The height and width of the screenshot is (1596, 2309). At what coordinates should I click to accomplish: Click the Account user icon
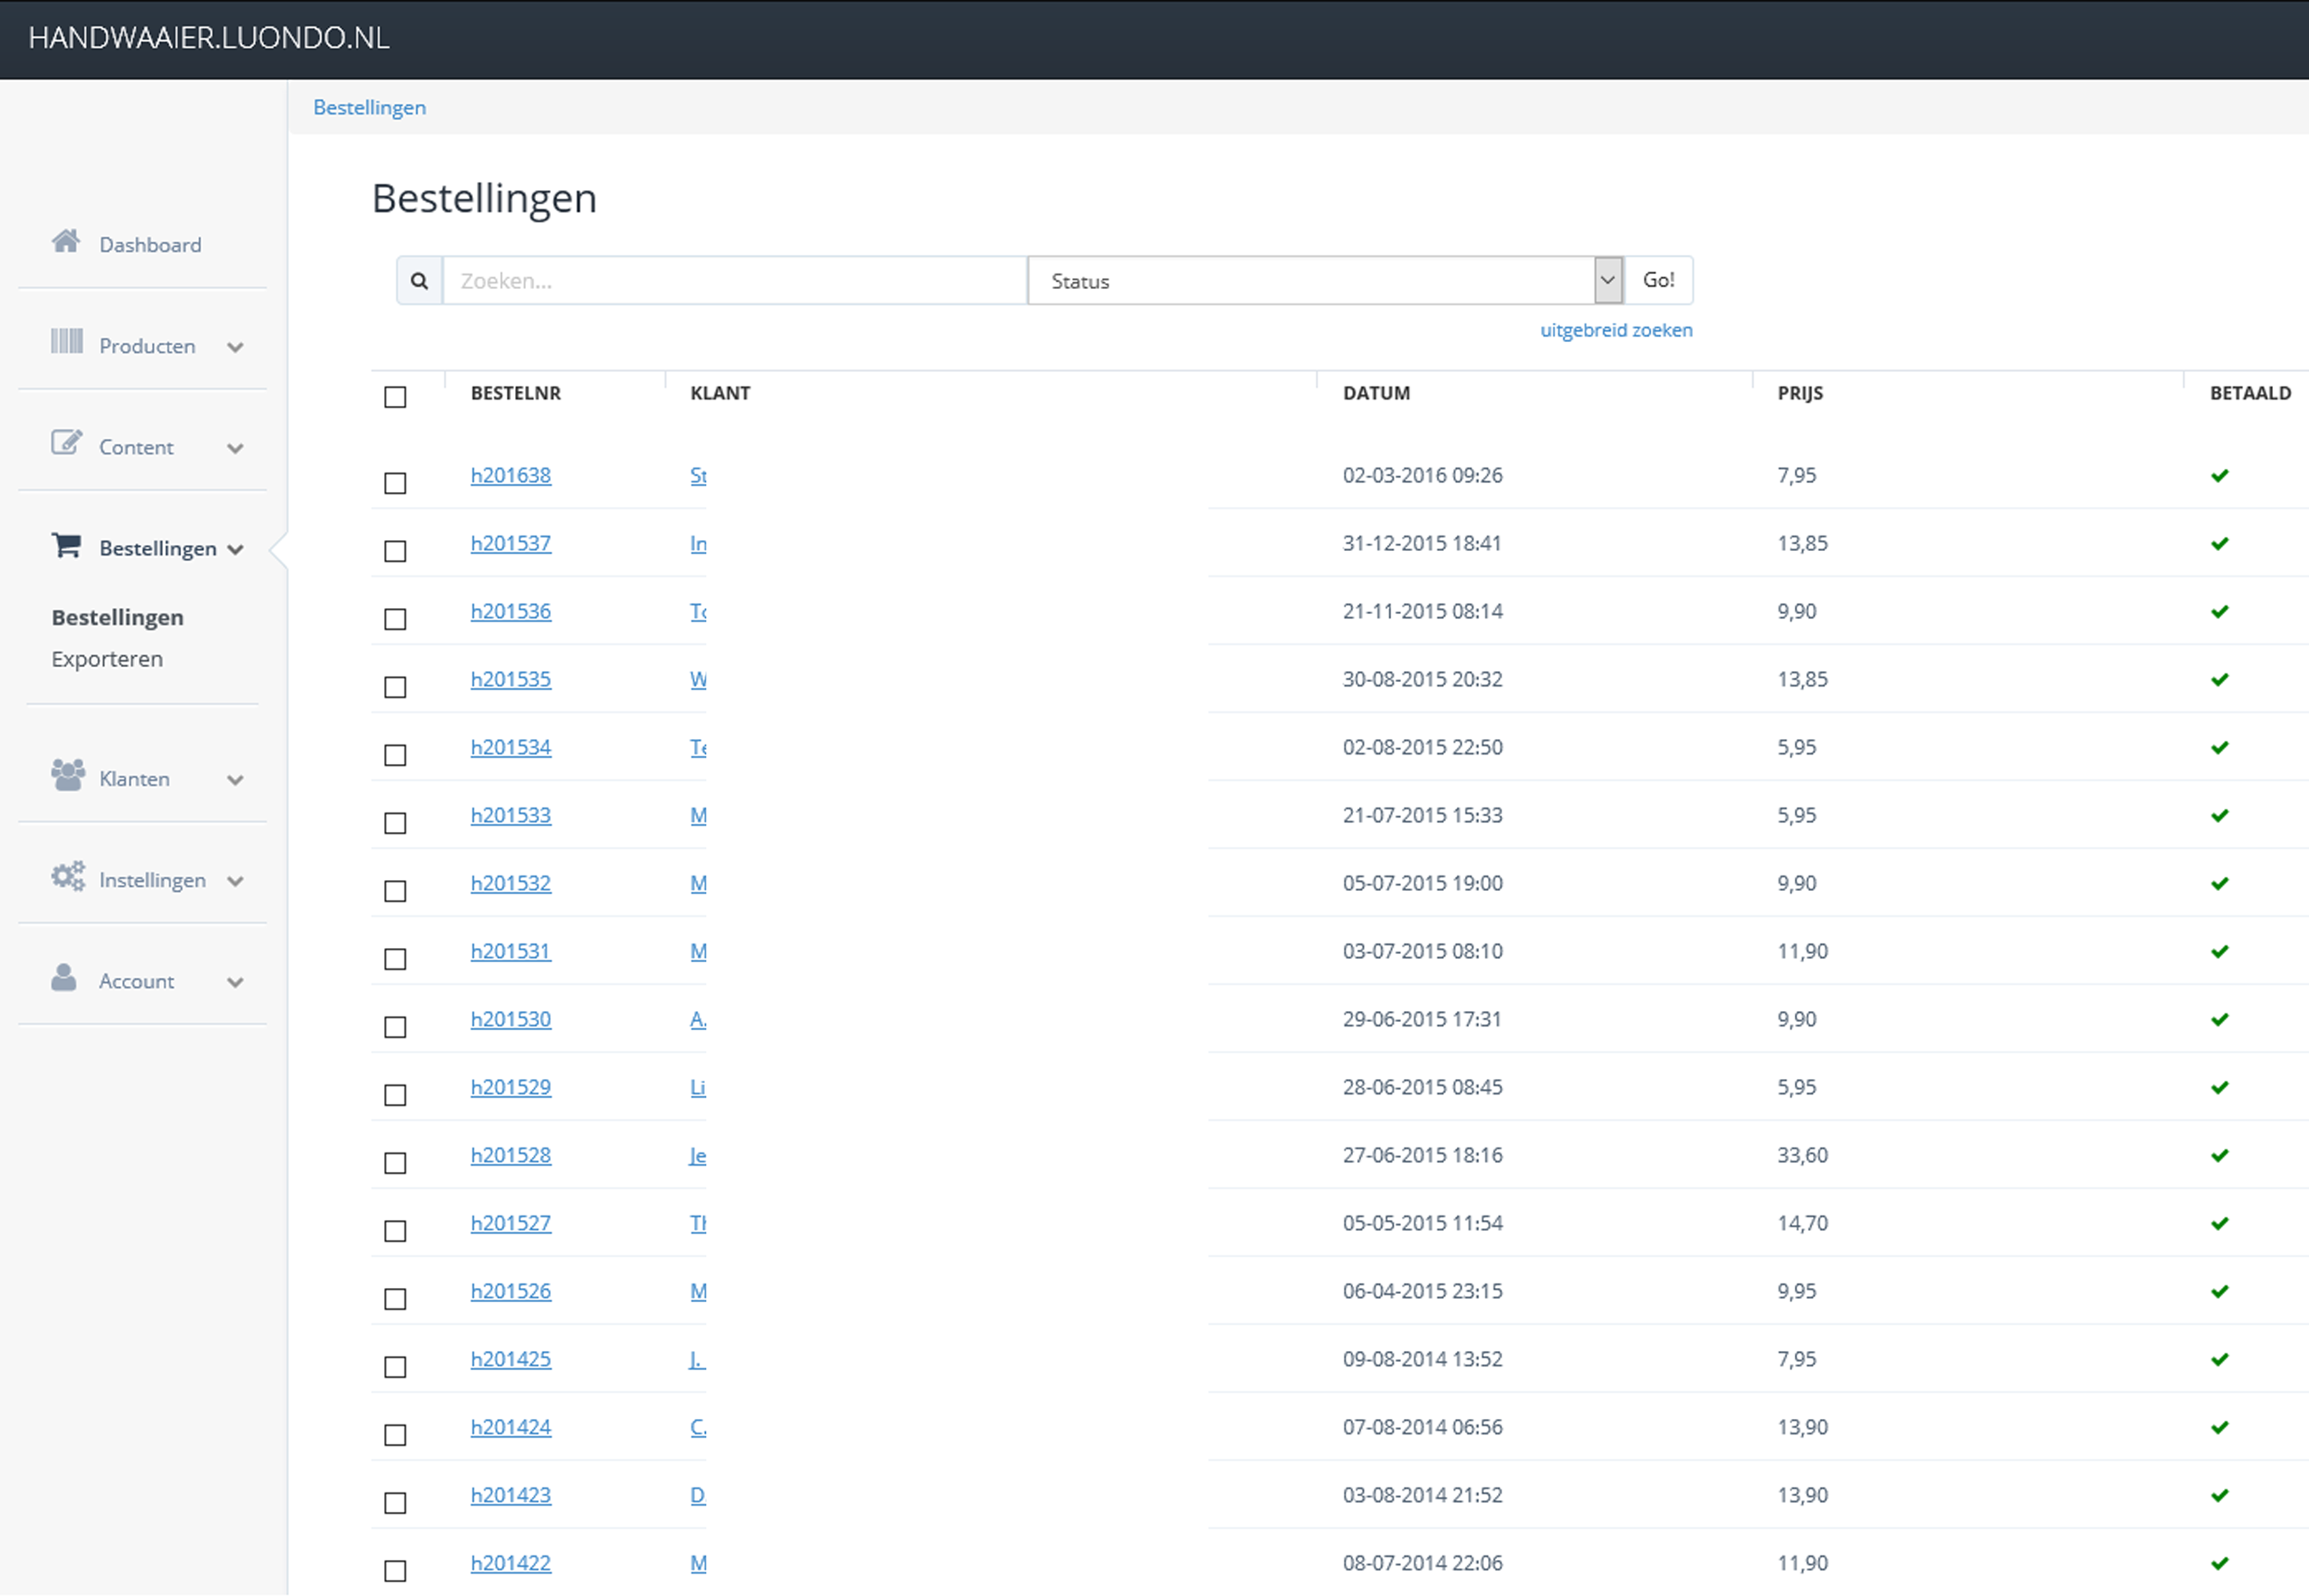click(x=64, y=977)
